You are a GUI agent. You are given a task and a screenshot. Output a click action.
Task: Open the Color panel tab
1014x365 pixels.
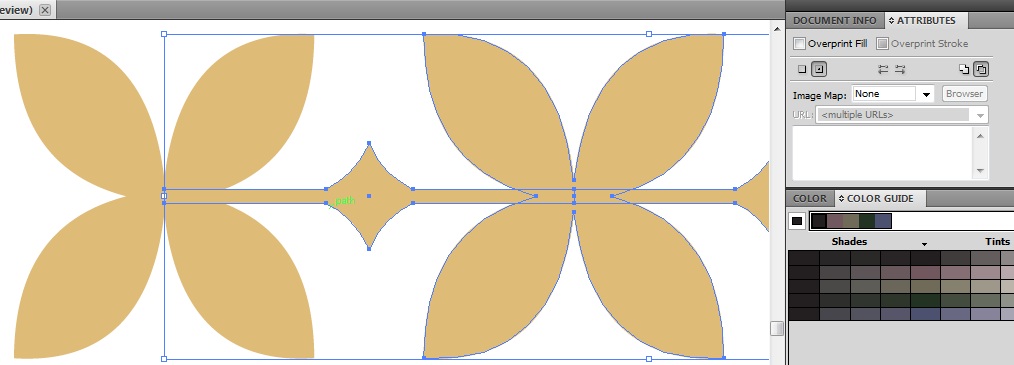(810, 199)
